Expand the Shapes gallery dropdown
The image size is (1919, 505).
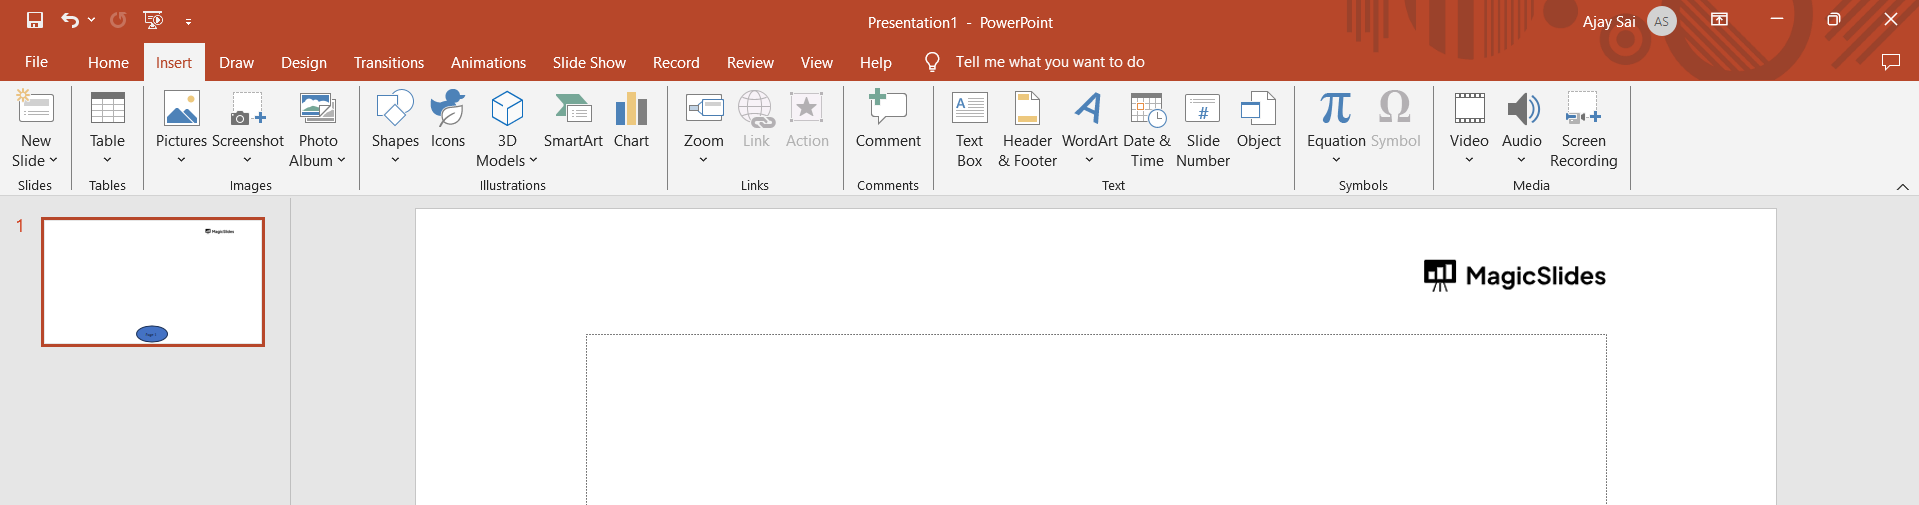395,160
